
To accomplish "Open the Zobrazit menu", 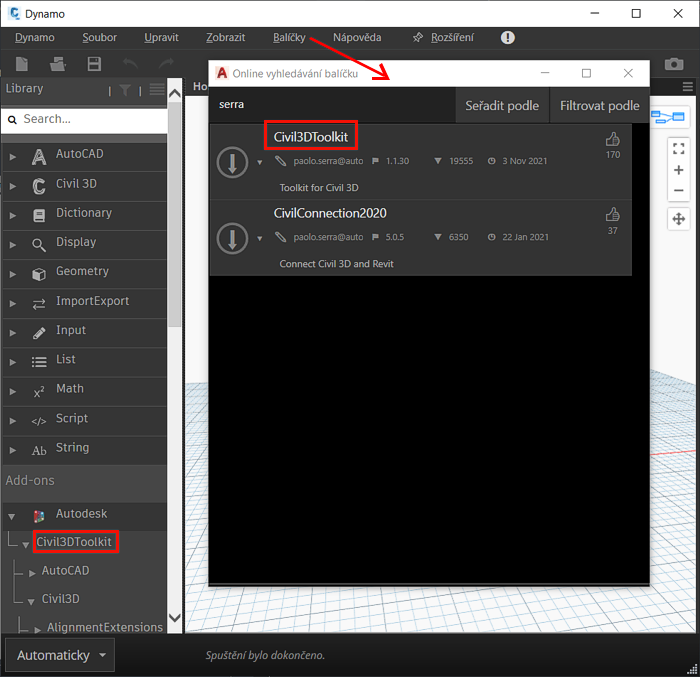I will (x=225, y=38).
